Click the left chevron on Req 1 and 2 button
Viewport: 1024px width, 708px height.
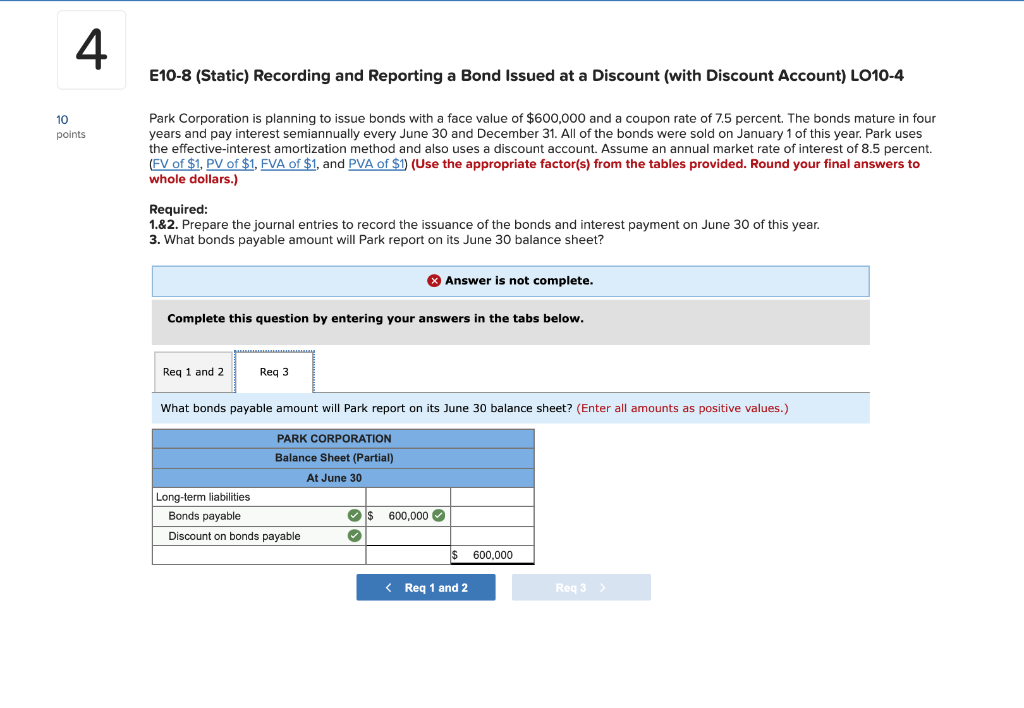point(388,587)
